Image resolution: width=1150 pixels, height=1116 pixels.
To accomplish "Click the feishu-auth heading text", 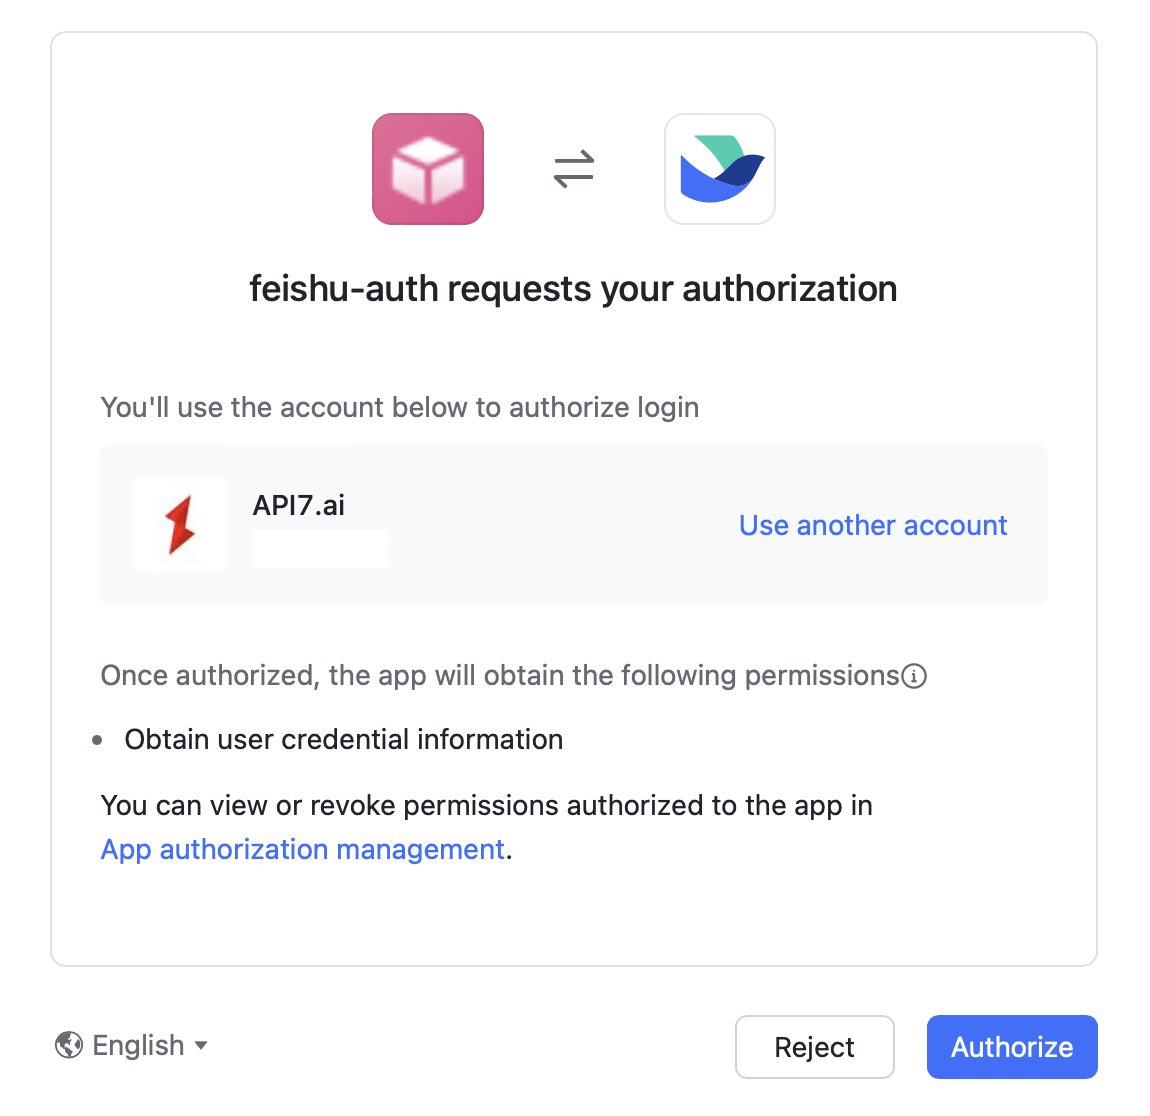I will pyautogui.click(x=573, y=289).
